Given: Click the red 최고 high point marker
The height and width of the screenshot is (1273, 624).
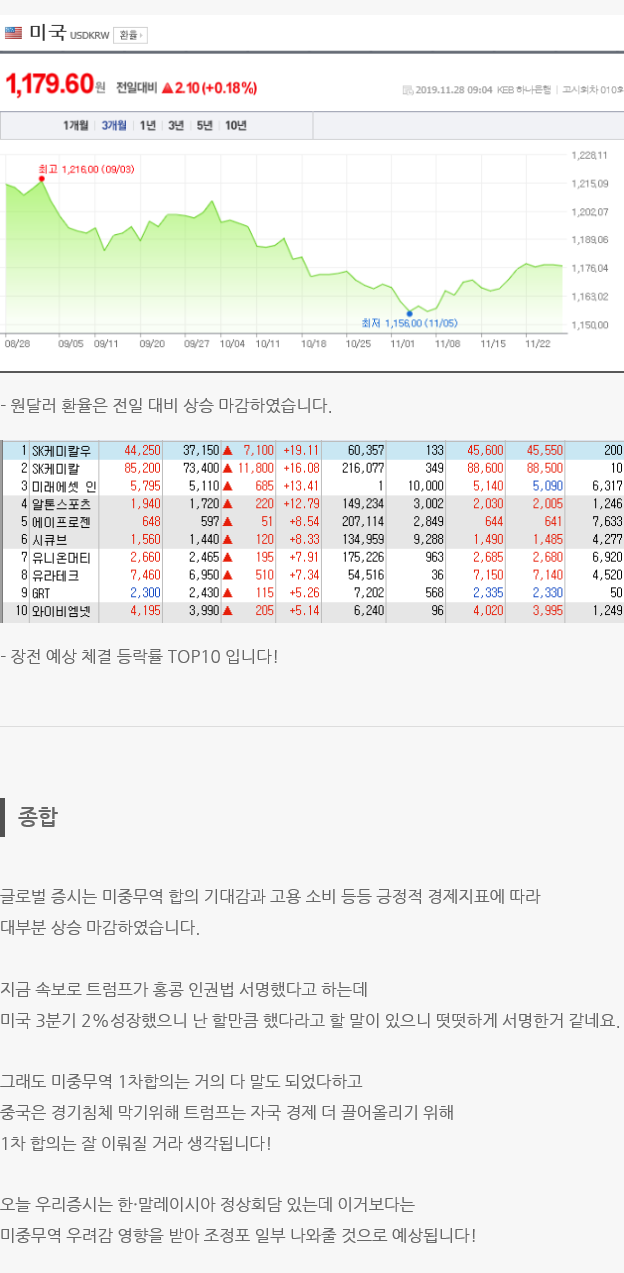Looking at the screenshot, I should pyautogui.click(x=41, y=179).
